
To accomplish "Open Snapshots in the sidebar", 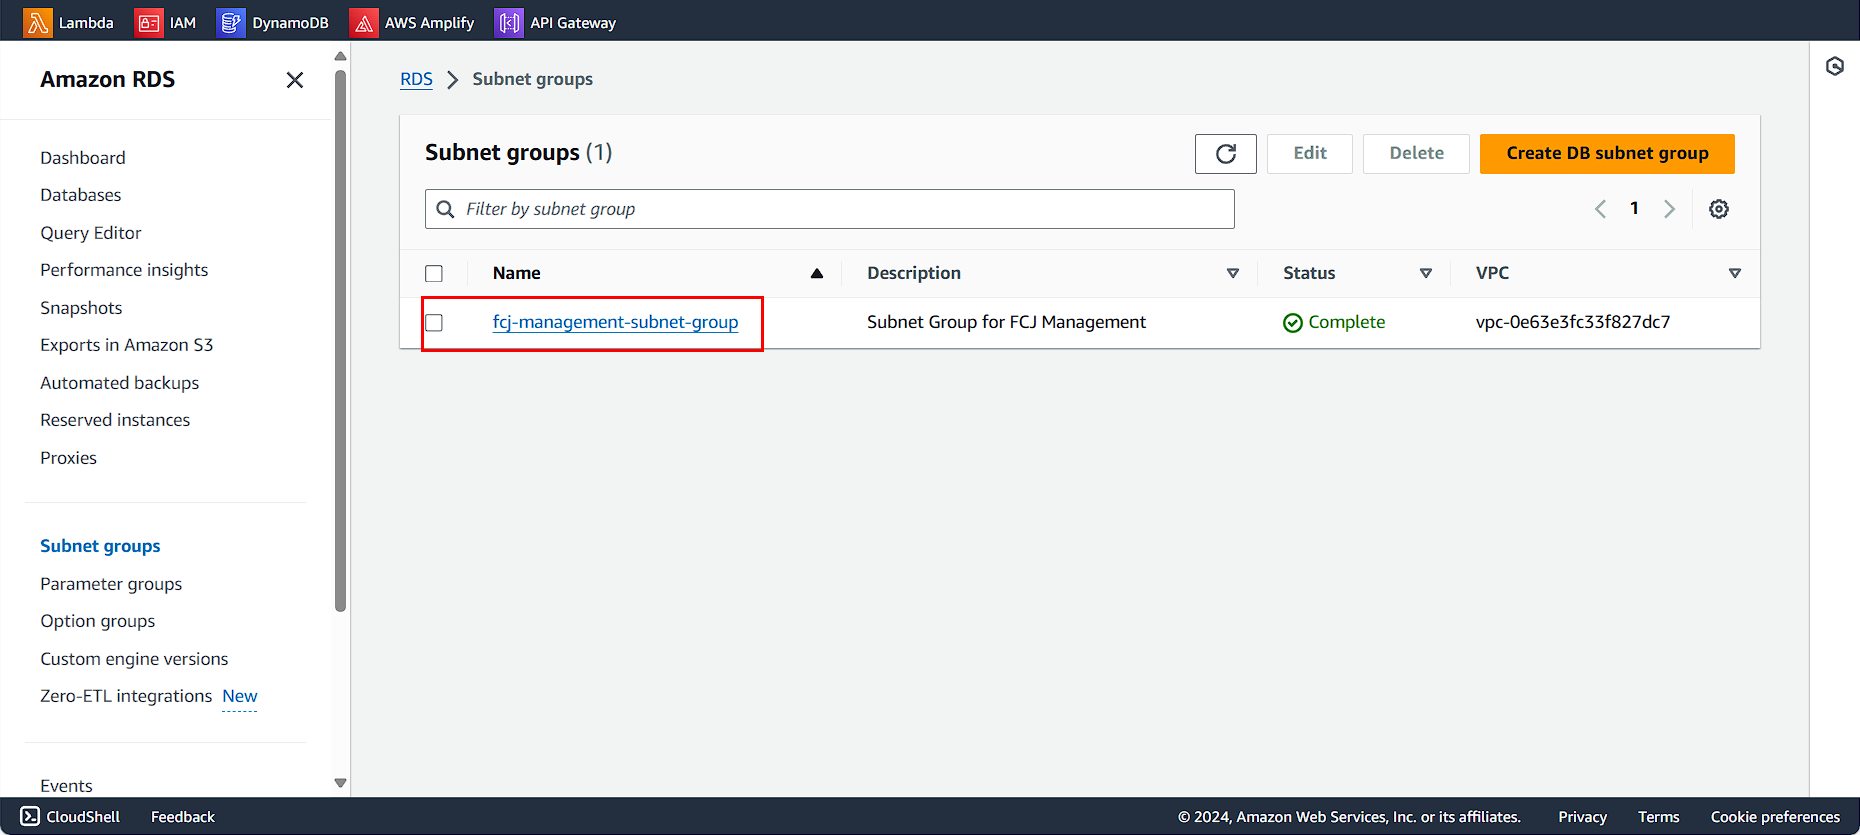I will pyautogui.click(x=81, y=308).
